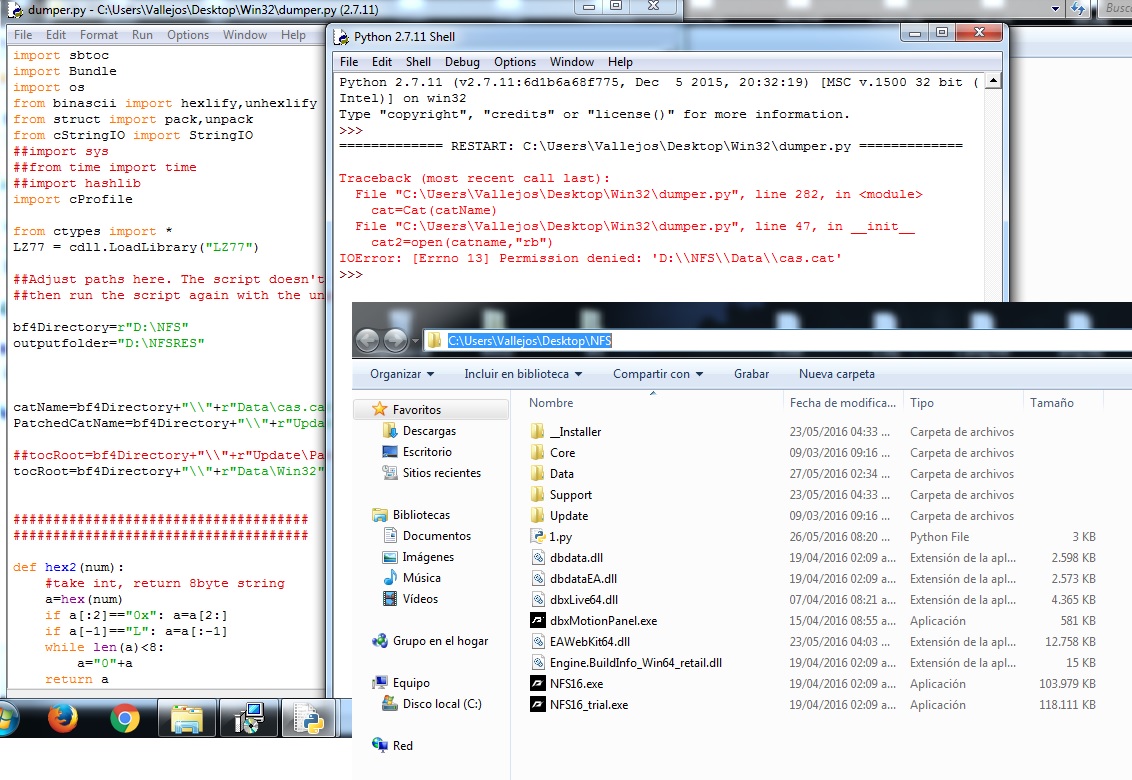Open Google Chrome from the taskbar

(125, 718)
